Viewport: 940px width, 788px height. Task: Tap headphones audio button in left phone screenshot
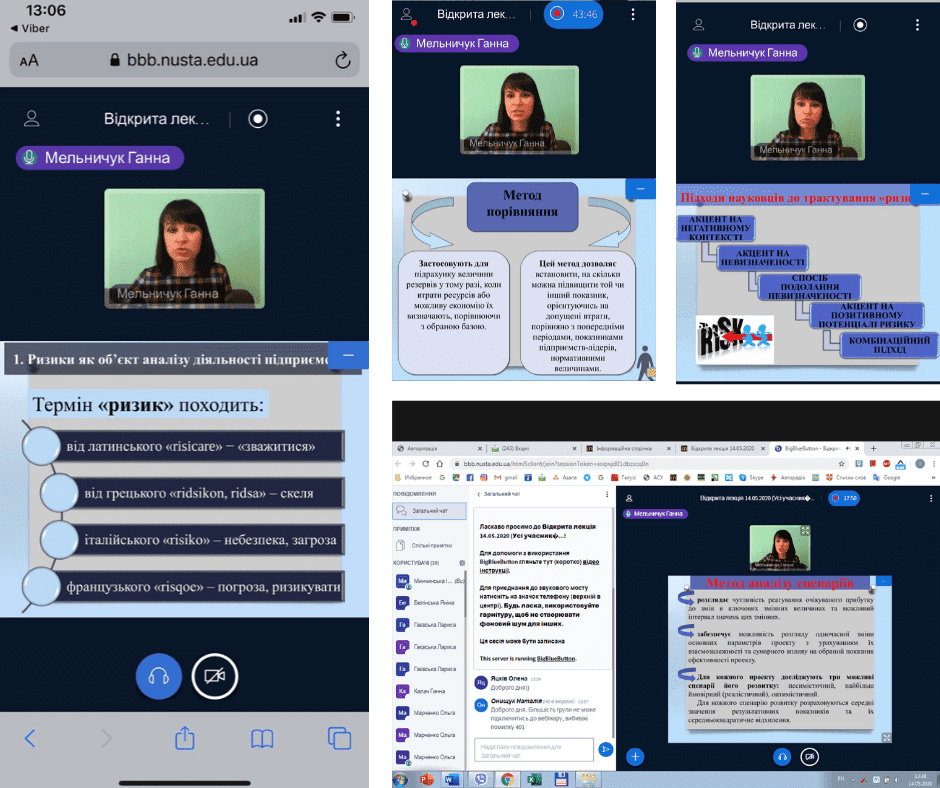(159, 676)
